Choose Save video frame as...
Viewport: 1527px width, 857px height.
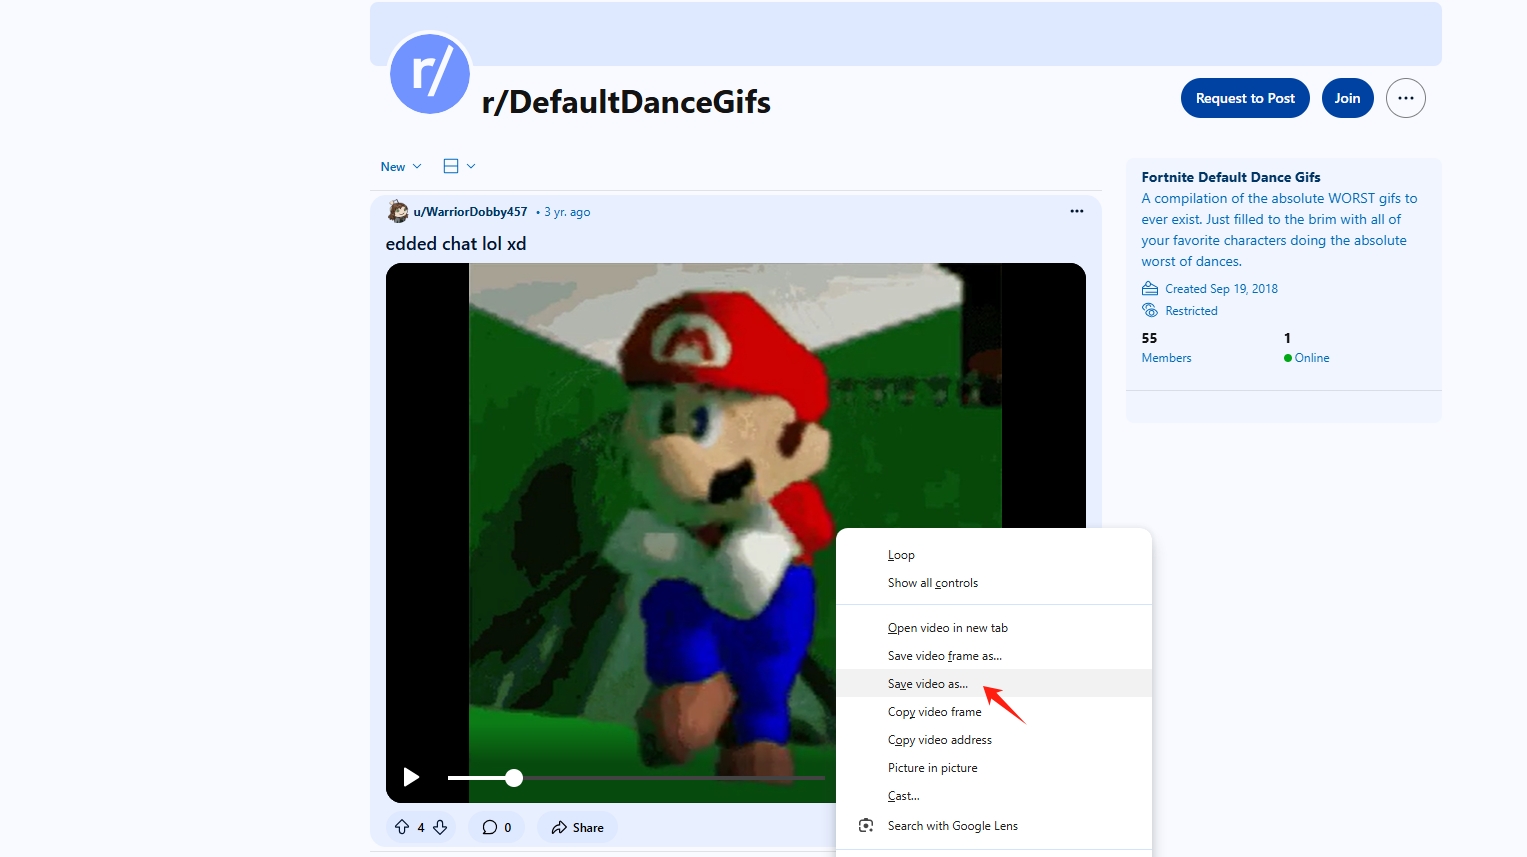[994, 656]
